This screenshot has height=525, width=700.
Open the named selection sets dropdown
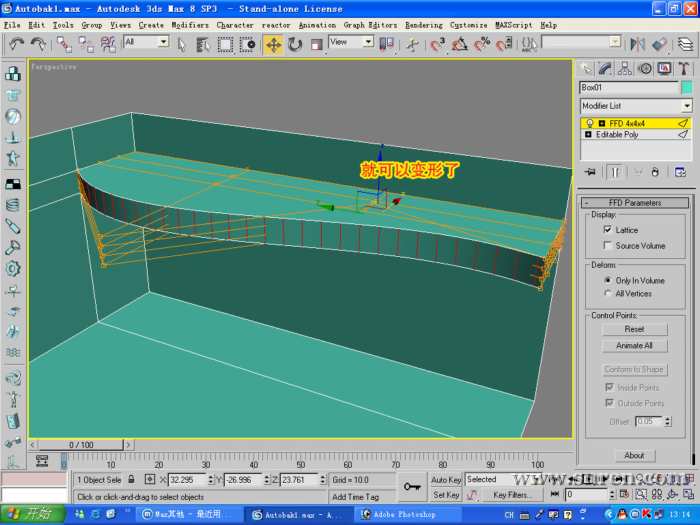581,42
